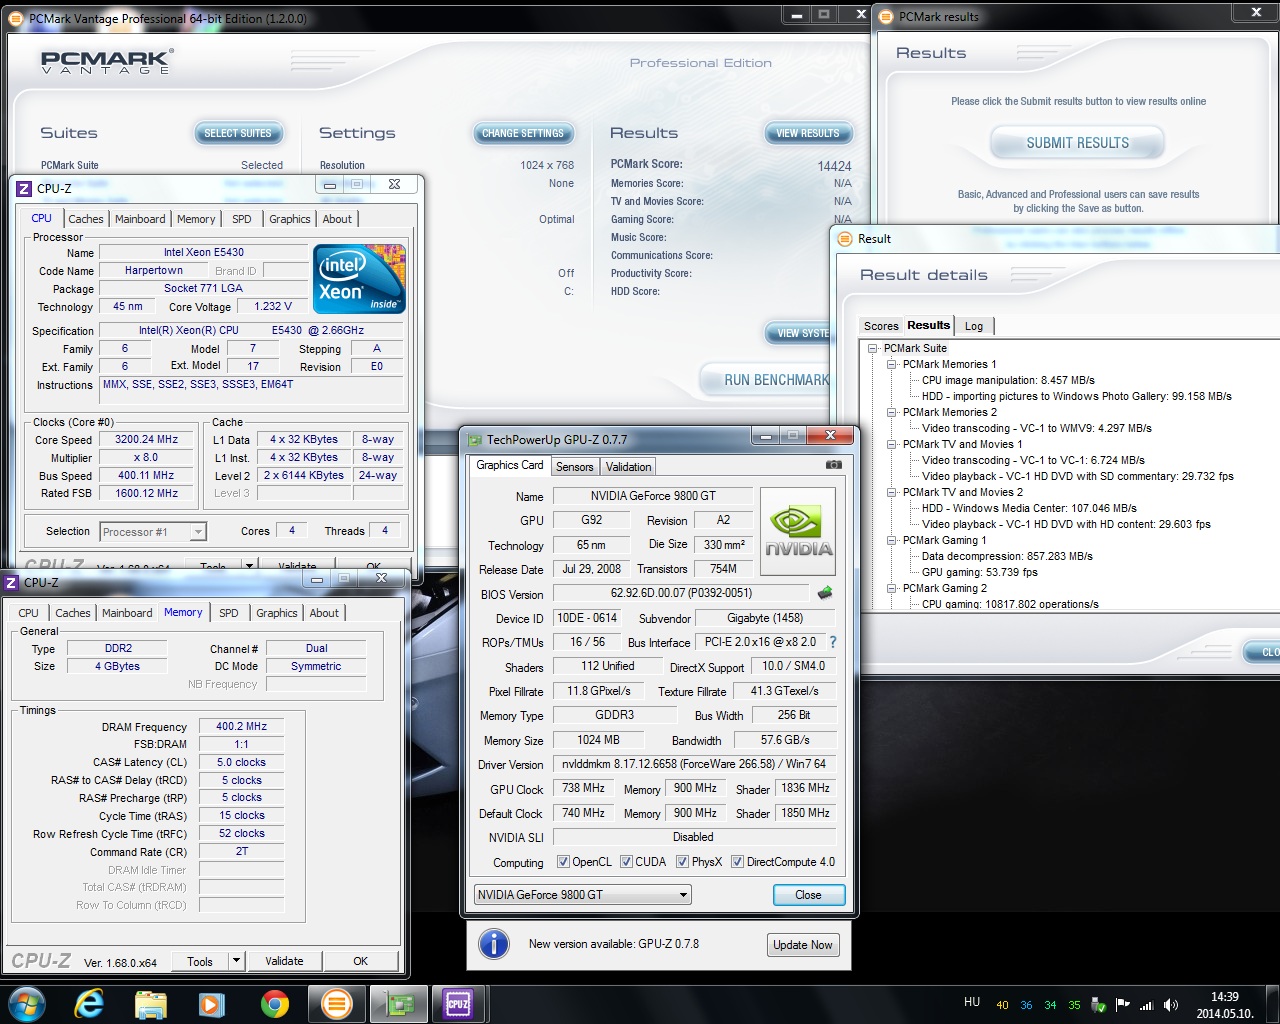Collapse the PCMark Gaming 1 node

point(891,540)
